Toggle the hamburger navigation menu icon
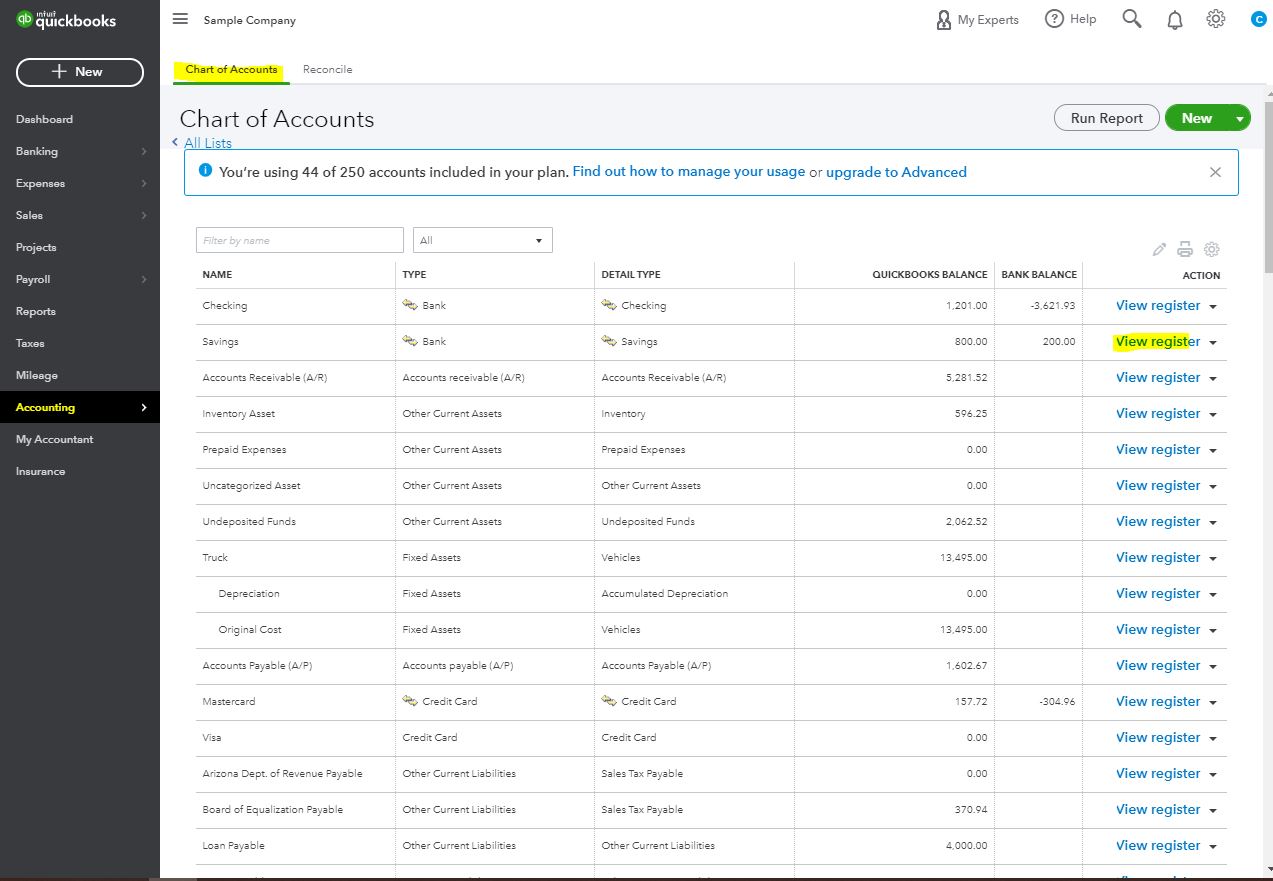Viewport: 1273px width, 881px height. [180, 19]
